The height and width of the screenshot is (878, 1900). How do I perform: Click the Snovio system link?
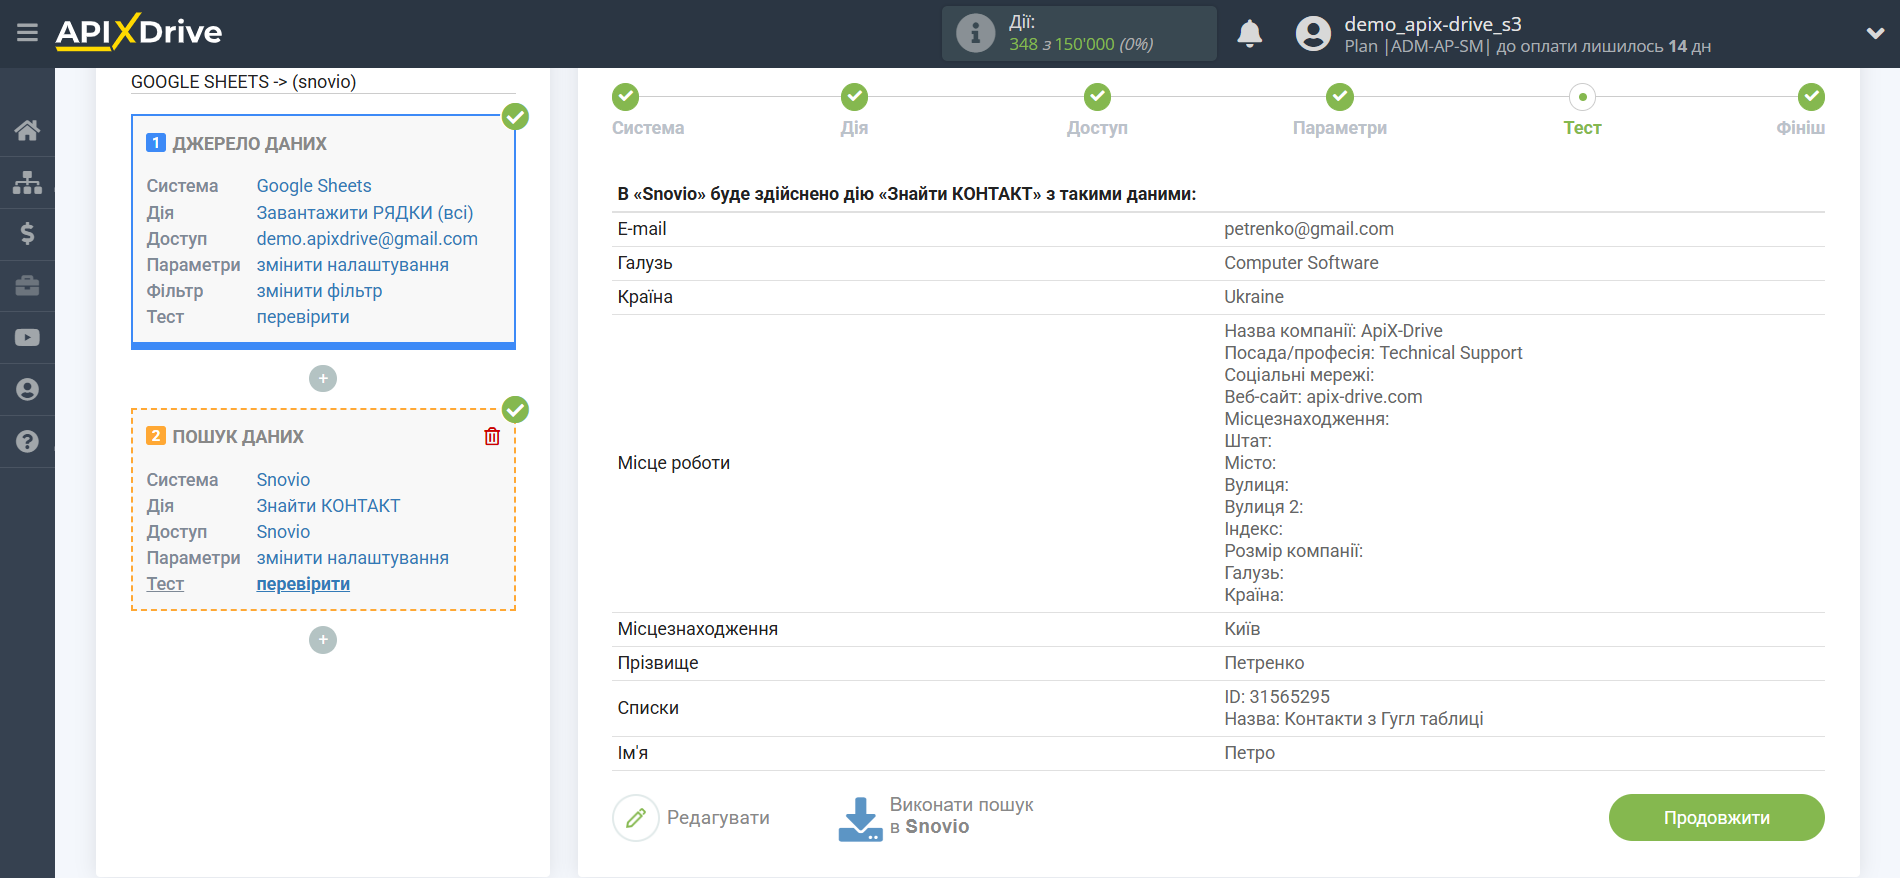click(283, 480)
